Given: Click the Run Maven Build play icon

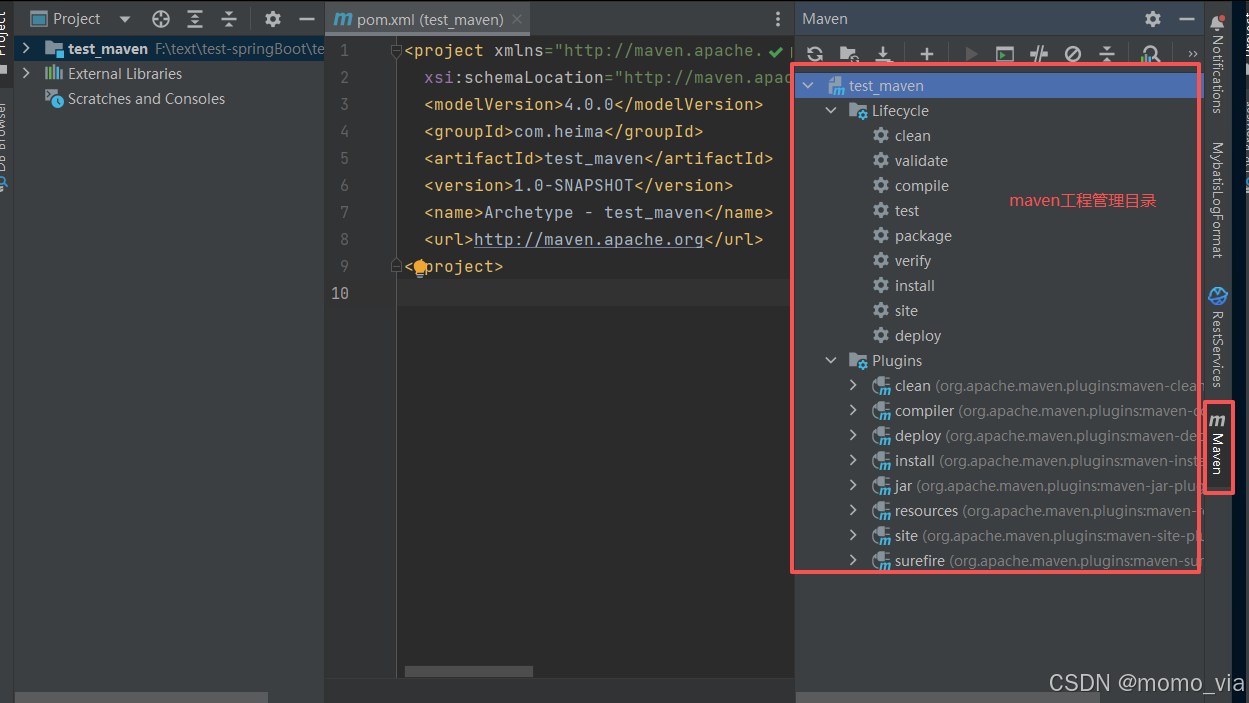Looking at the screenshot, I should pos(971,54).
